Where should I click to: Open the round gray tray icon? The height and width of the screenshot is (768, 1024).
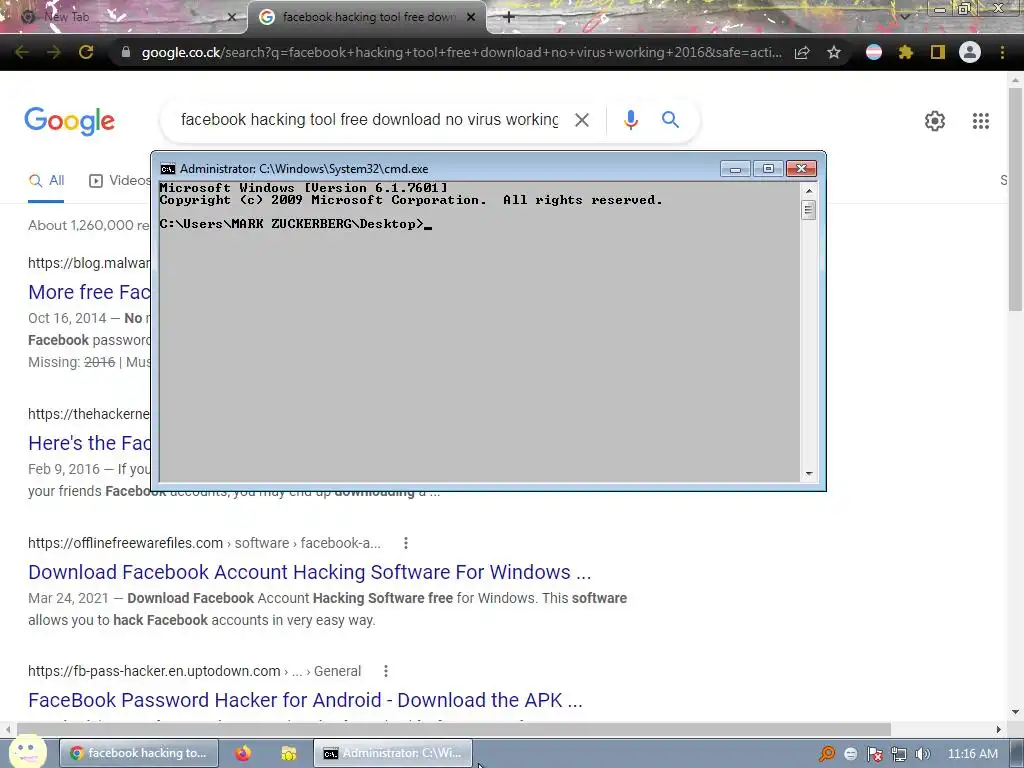tap(850, 754)
